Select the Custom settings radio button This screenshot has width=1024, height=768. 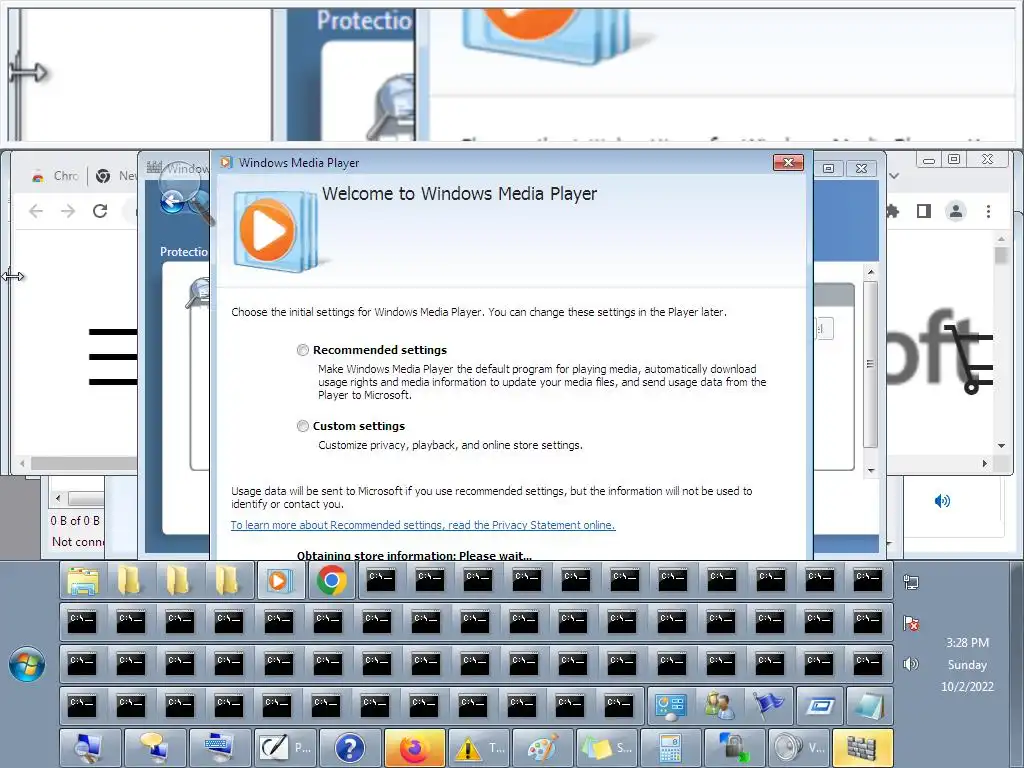(302, 426)
